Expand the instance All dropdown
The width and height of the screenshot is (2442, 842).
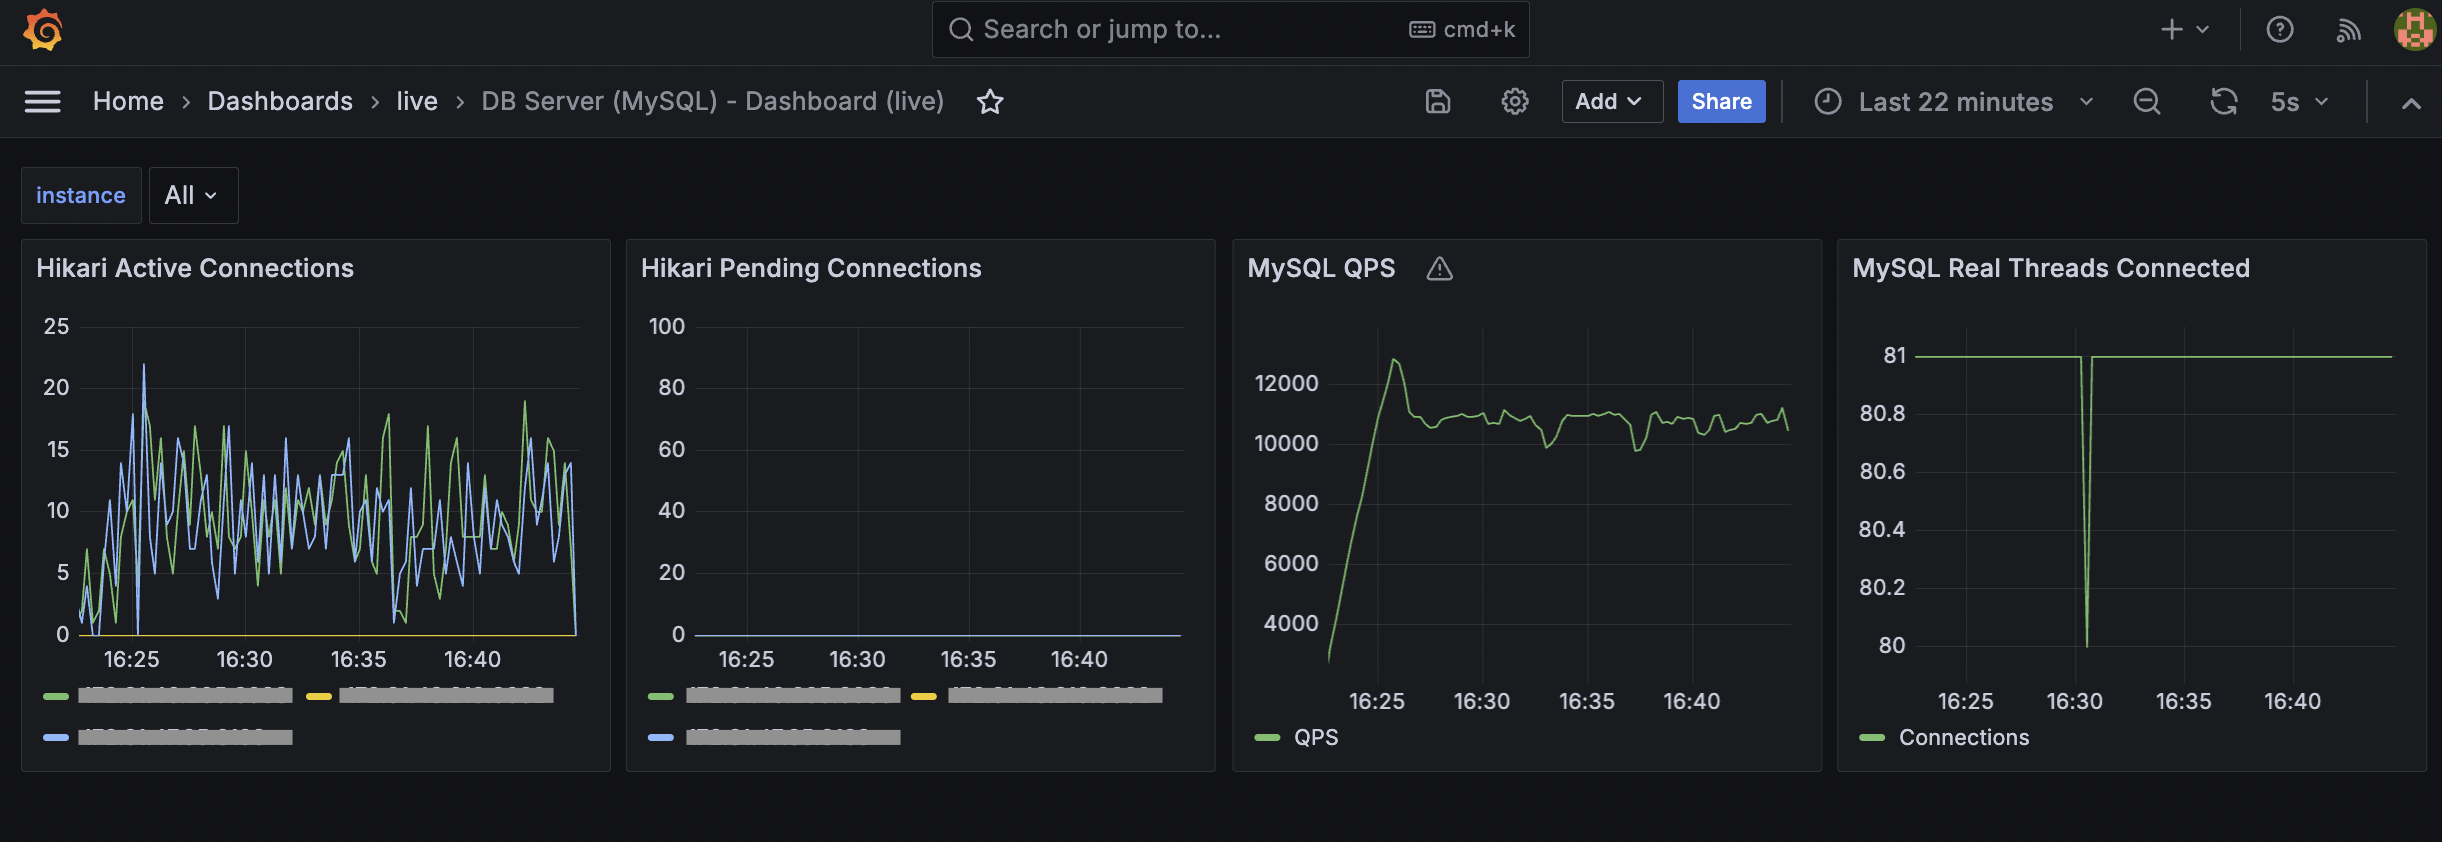pyautogui.click(x=192, y=195)
